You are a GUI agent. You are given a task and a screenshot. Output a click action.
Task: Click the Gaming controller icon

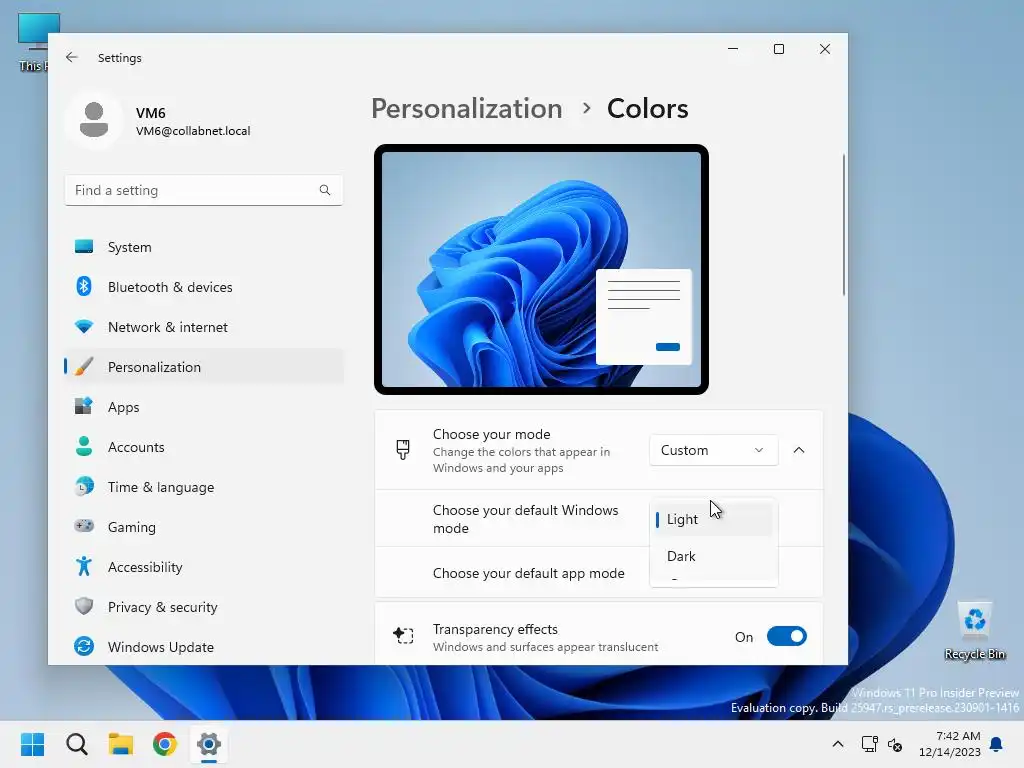pyautogui.click(x=84, y=526)
